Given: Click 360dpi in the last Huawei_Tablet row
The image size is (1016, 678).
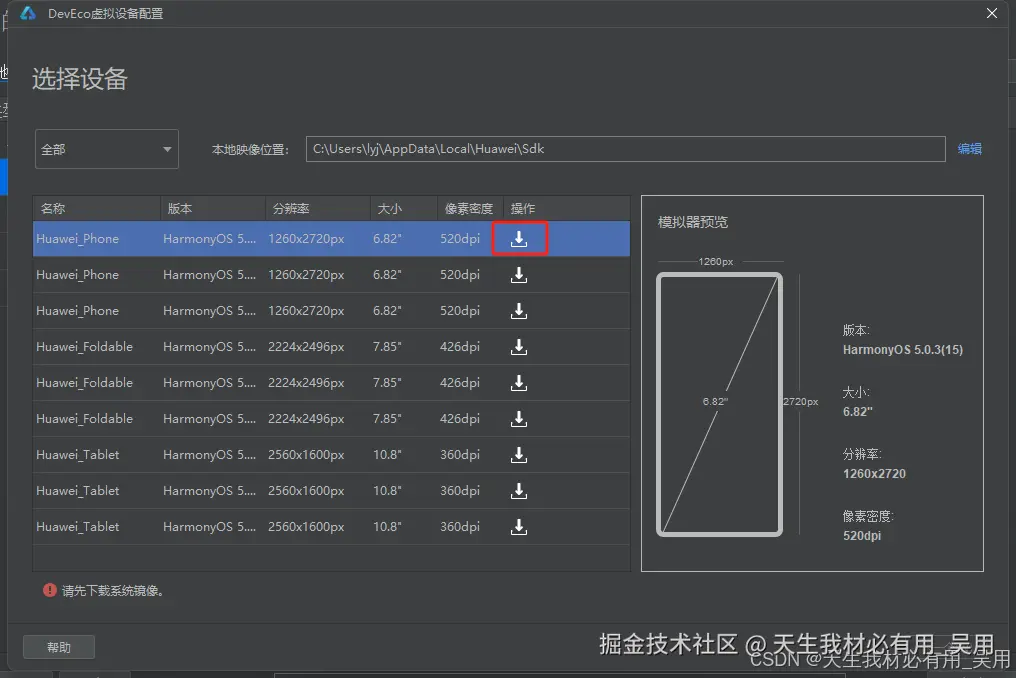Looking at the screenshot, I should pos(460,527).
